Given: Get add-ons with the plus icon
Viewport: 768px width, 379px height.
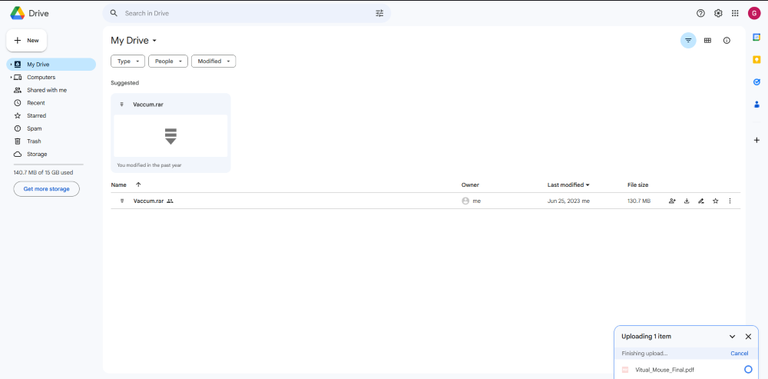Looking at the screenshot, I should (757, 140).
